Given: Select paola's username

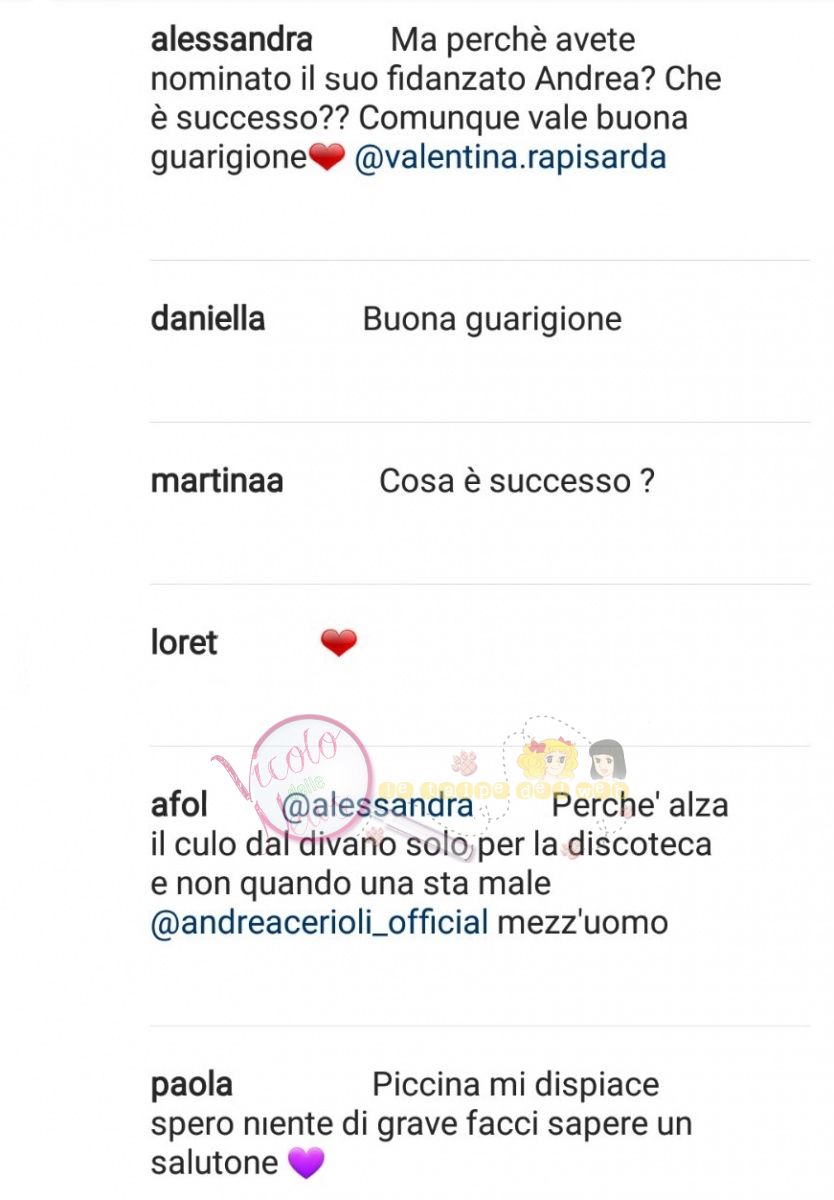Looking at the screenshot, I should click(x=192, y=1085).
